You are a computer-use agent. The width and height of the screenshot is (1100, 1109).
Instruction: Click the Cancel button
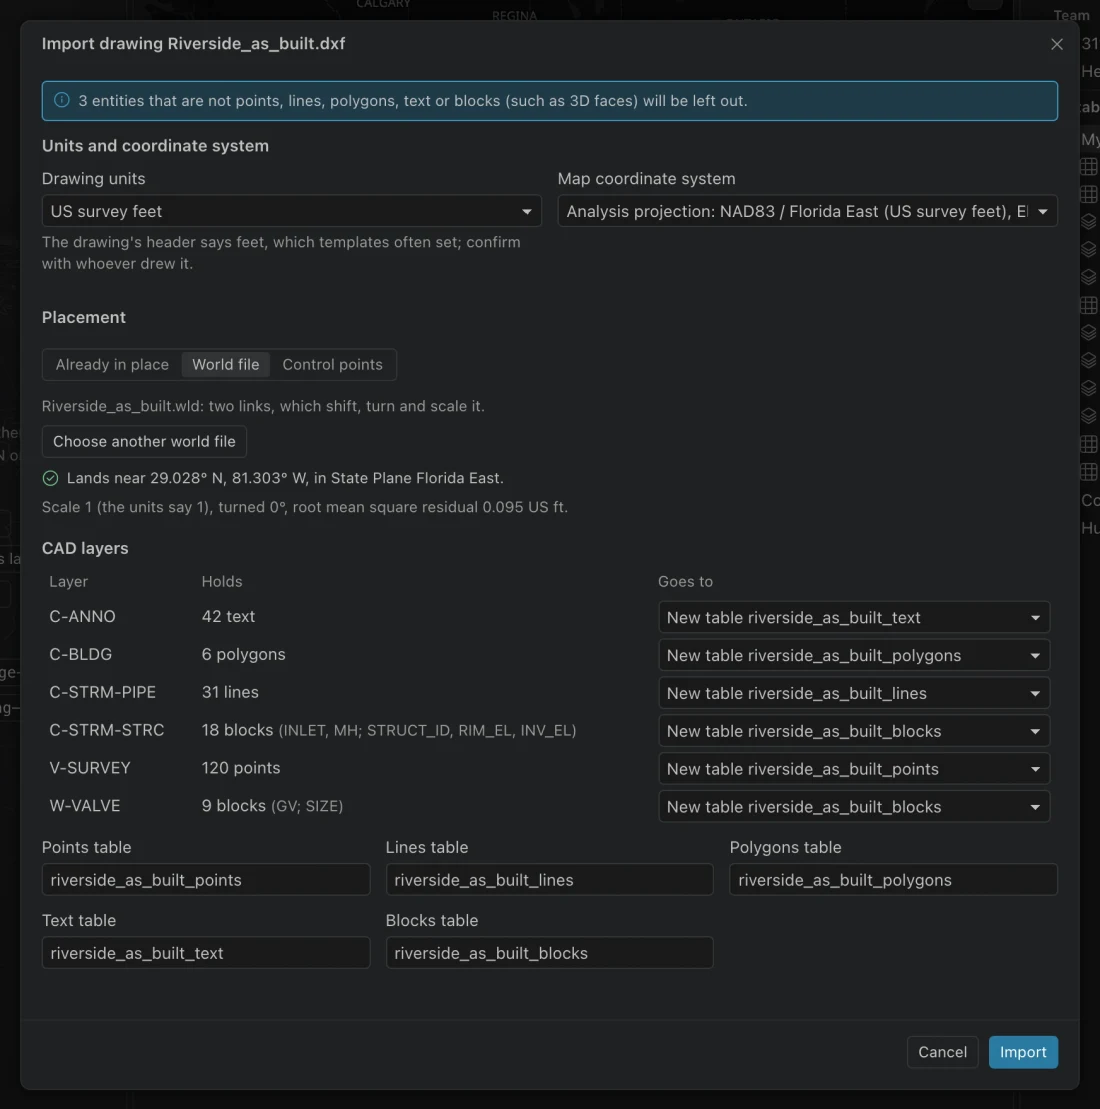coord(942,1052)
